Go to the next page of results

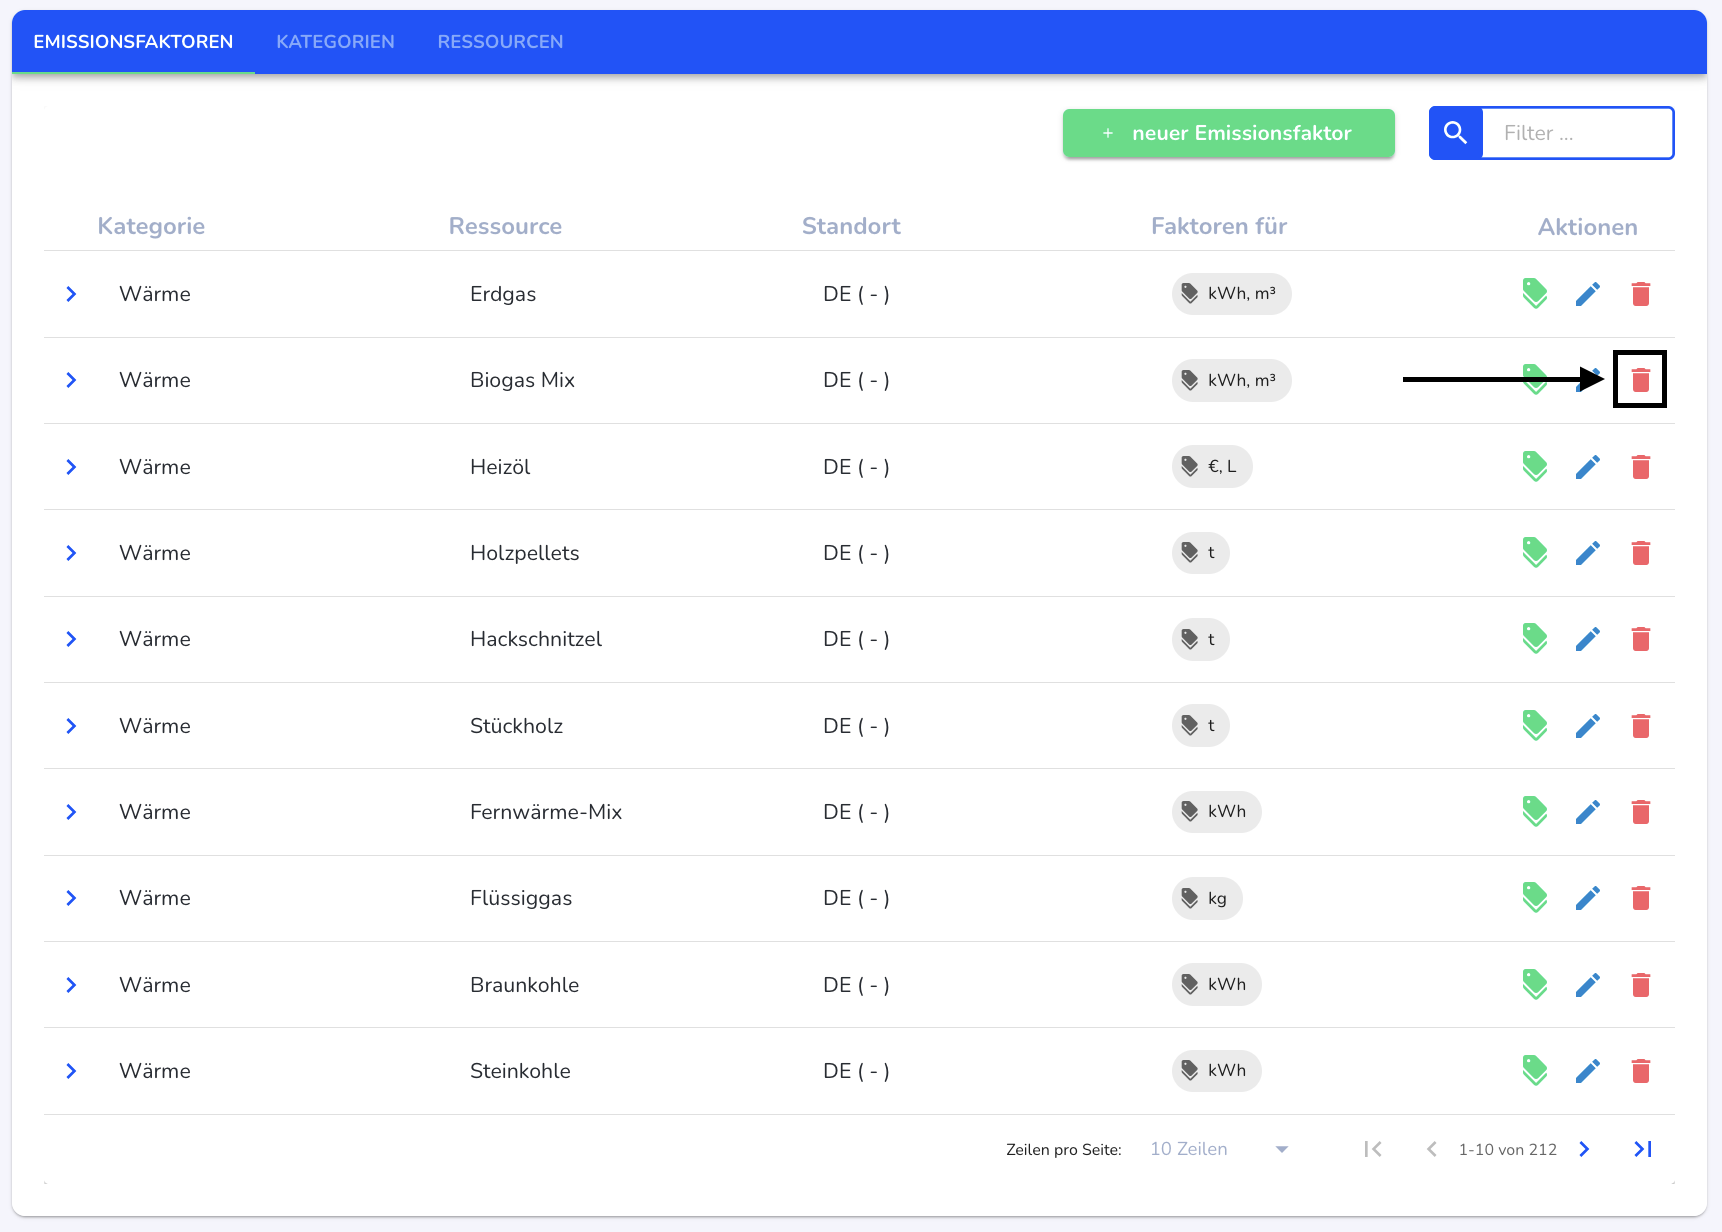tap(1584, 1149)
